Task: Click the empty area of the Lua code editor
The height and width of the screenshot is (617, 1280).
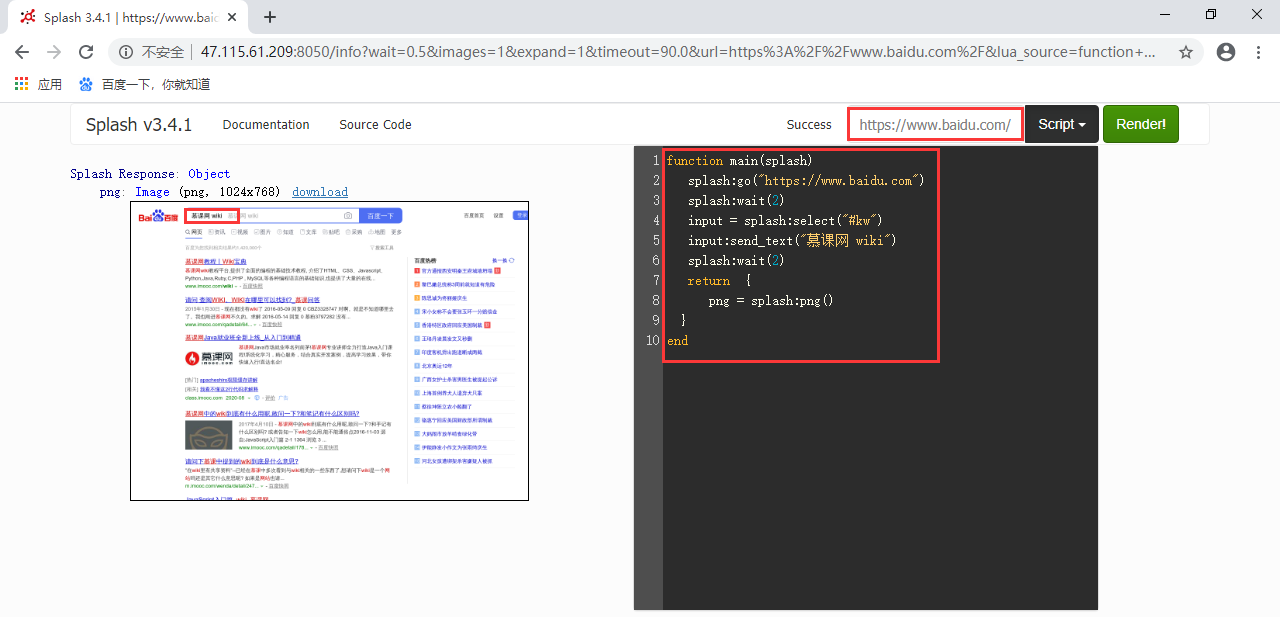Action: pyautogui.click(x=880, y=480)
